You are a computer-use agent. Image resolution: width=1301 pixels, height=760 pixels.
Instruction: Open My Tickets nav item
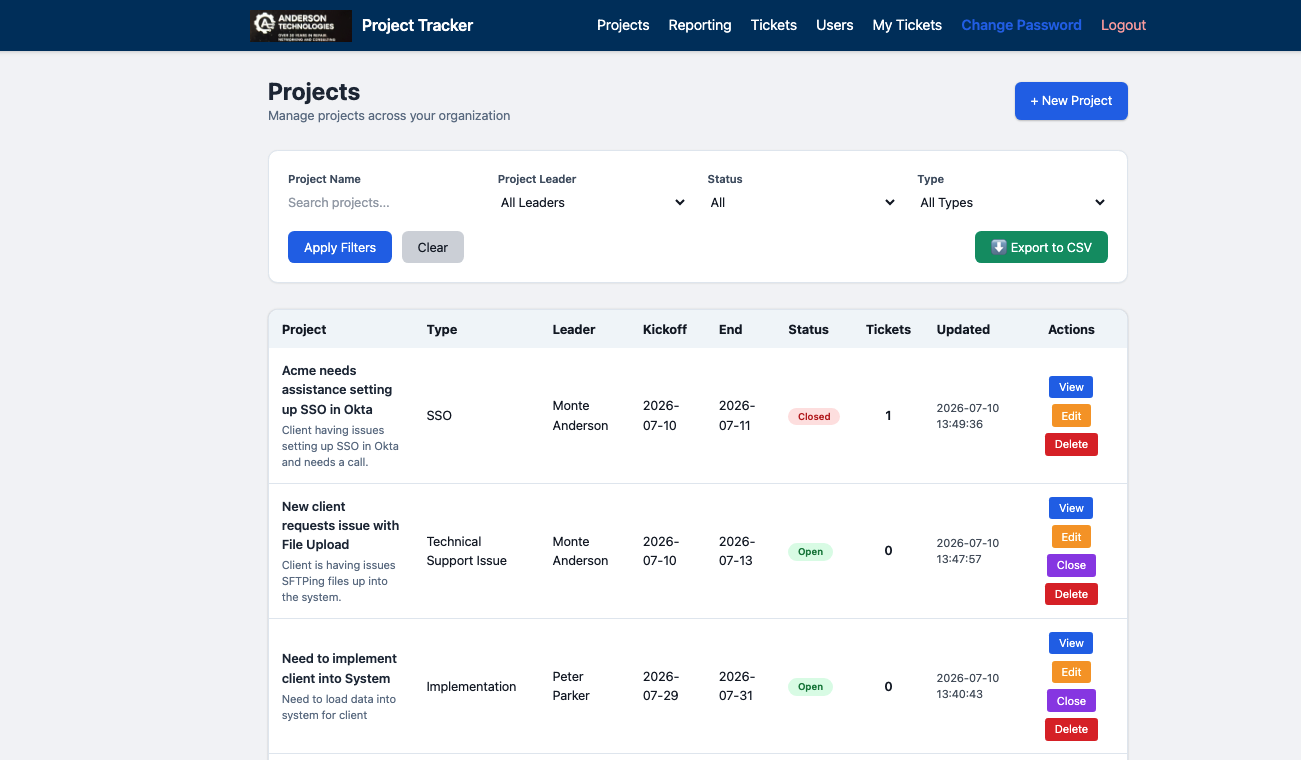tap(907, 25)
